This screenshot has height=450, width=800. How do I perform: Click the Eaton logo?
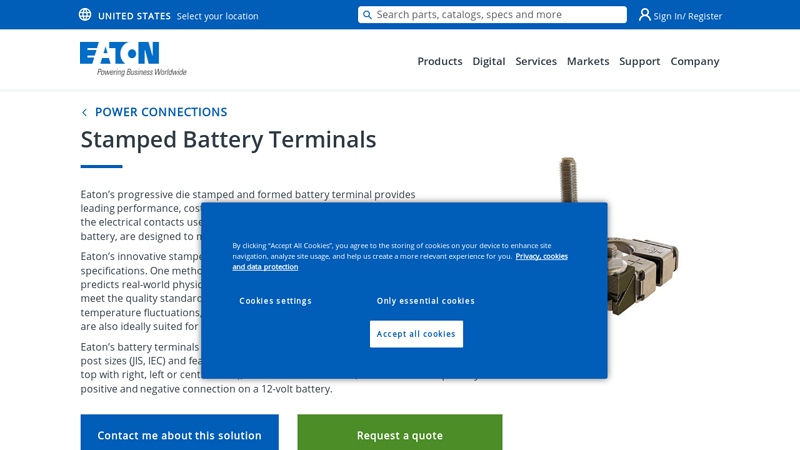[133, 59]
